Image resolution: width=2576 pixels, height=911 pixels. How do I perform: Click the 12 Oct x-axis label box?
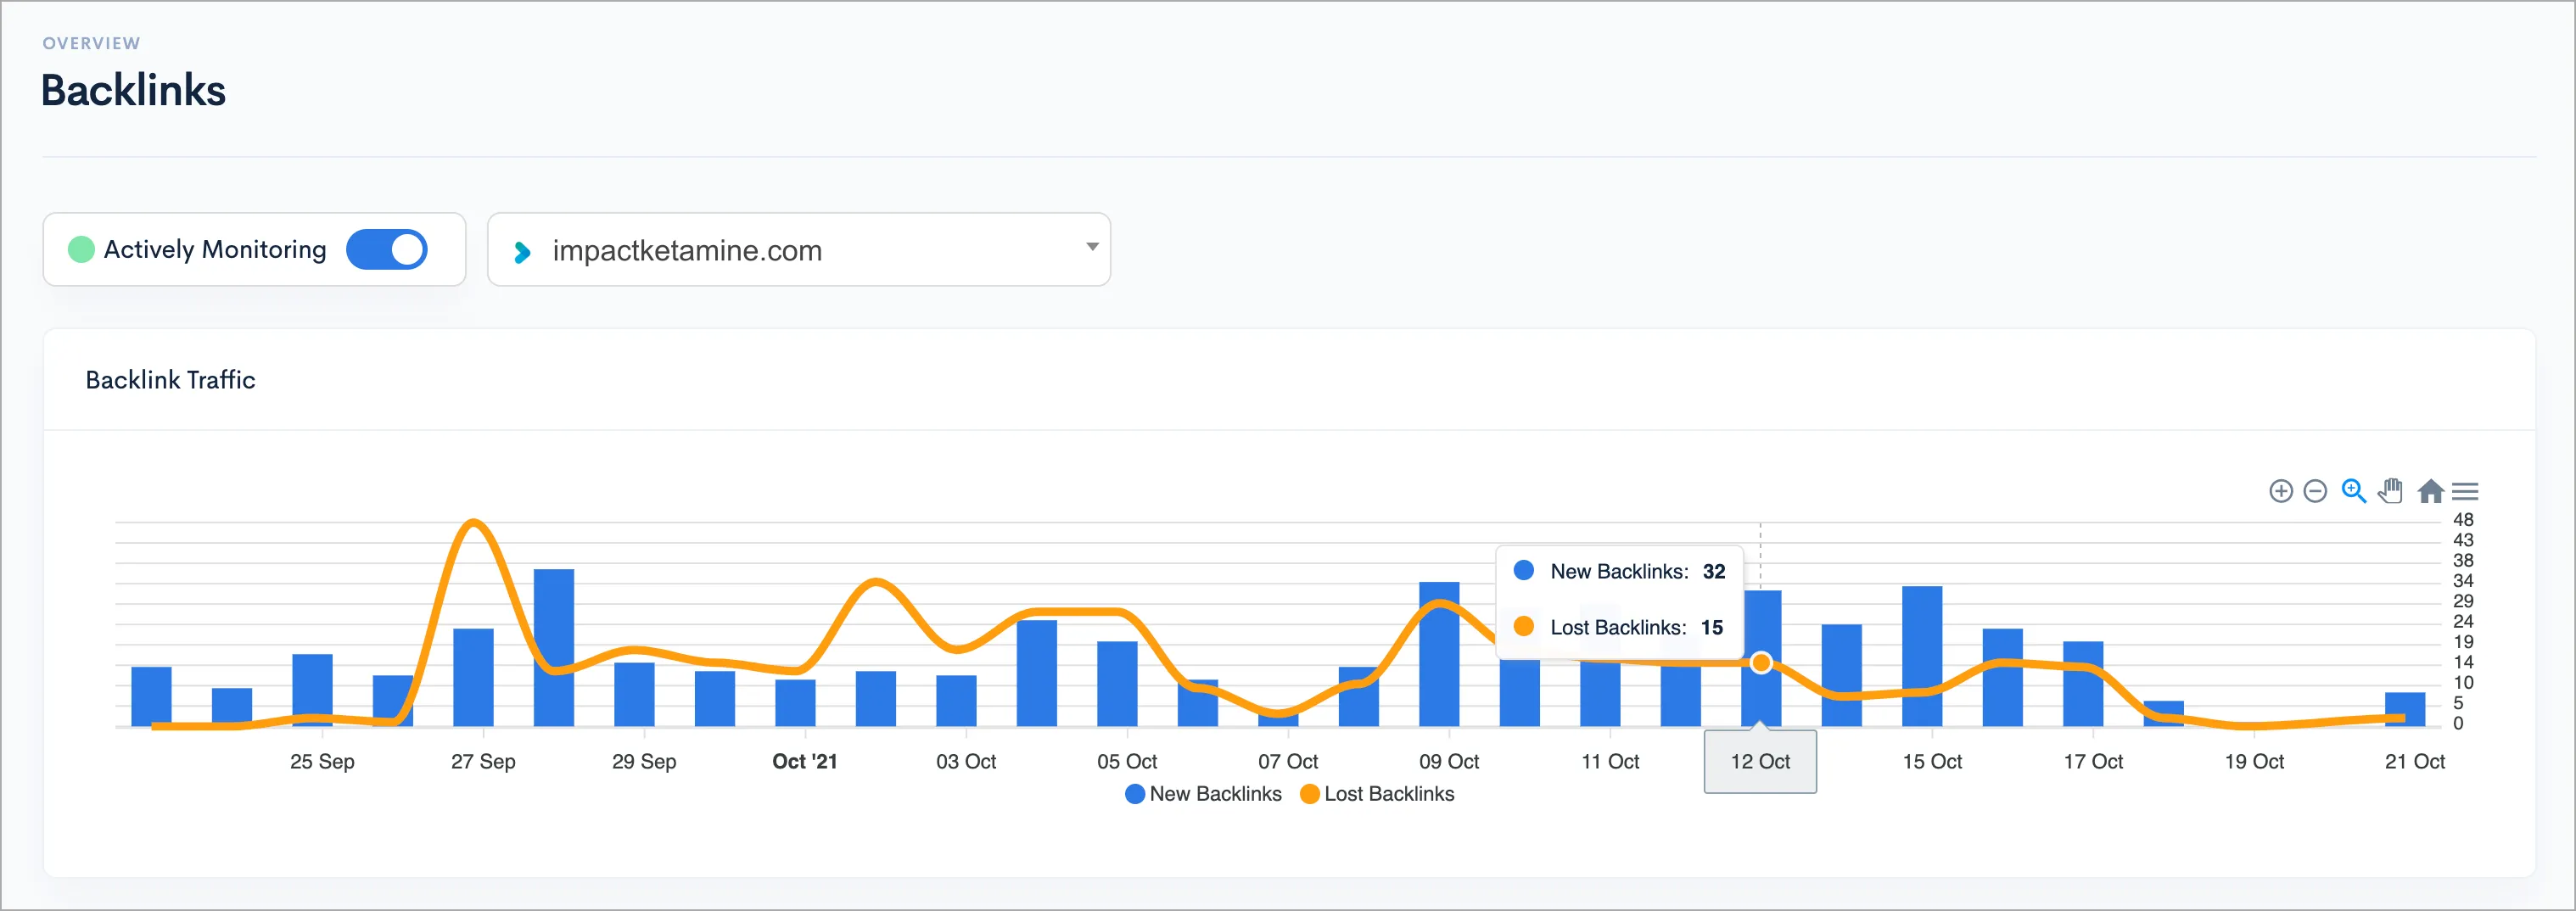(1760, 762)
